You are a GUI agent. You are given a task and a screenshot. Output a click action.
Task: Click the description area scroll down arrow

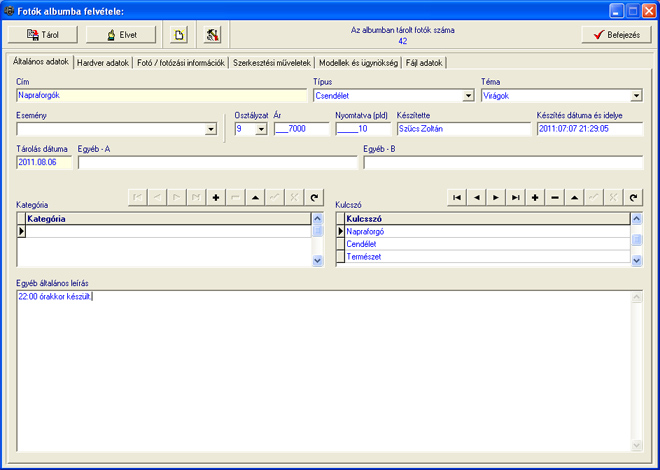point(636,445)
